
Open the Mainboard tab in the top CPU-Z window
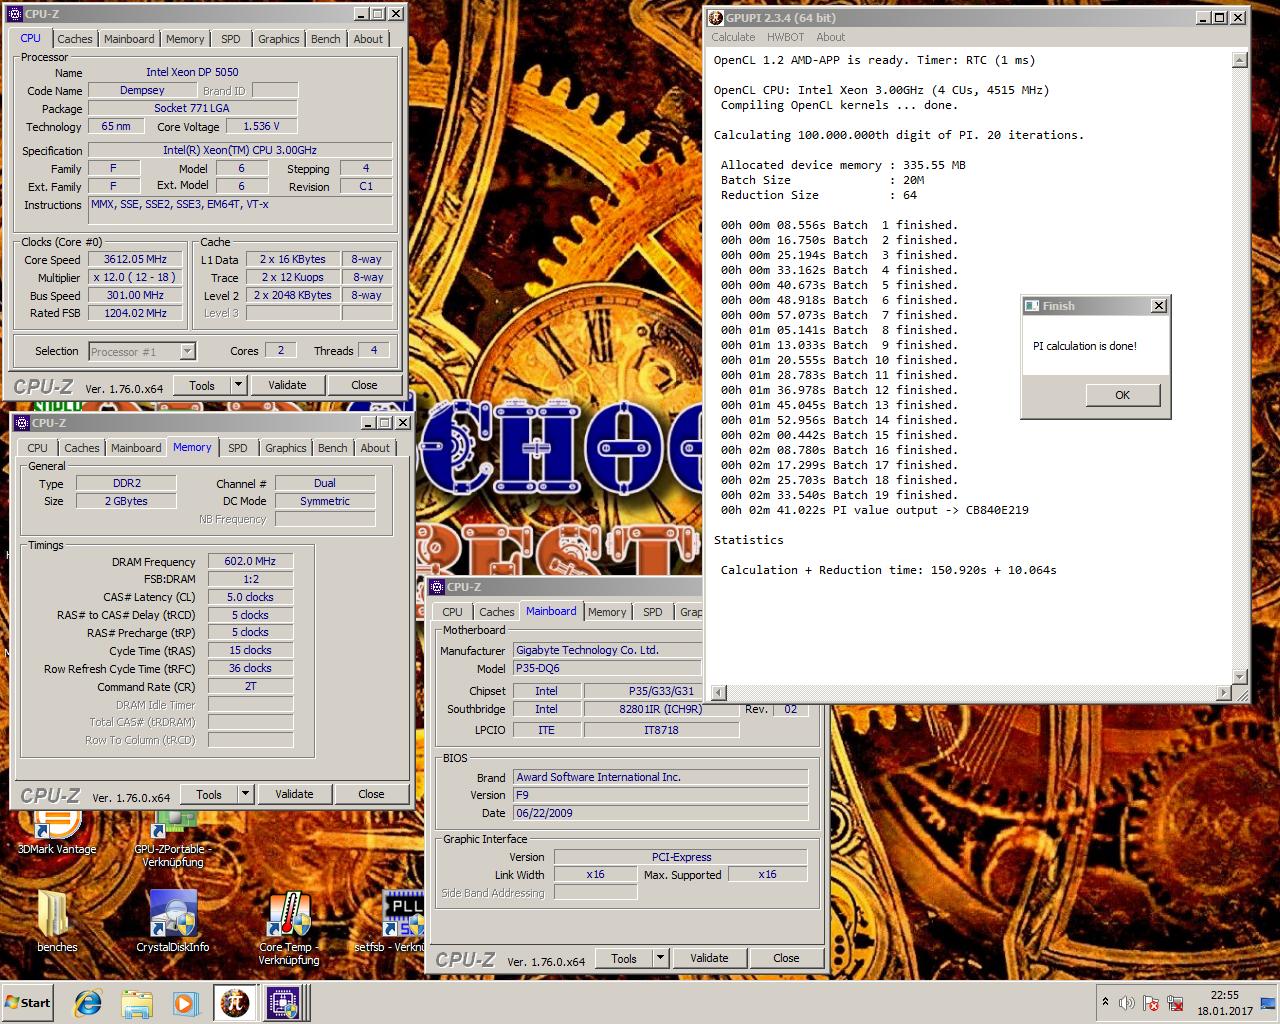(x=129, y=39)
